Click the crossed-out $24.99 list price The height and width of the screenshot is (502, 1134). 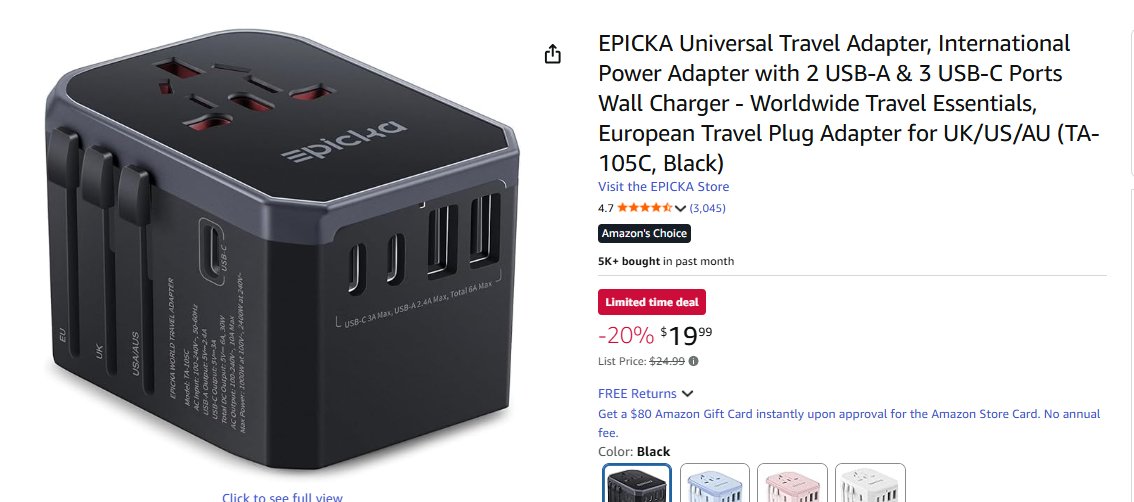coord(667,361)
